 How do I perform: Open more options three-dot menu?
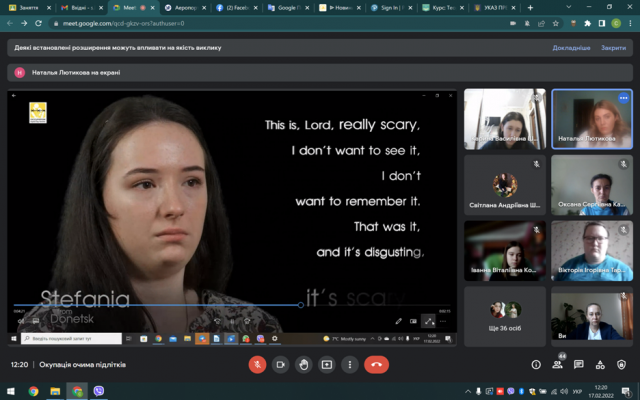click(x=350, y=364)
